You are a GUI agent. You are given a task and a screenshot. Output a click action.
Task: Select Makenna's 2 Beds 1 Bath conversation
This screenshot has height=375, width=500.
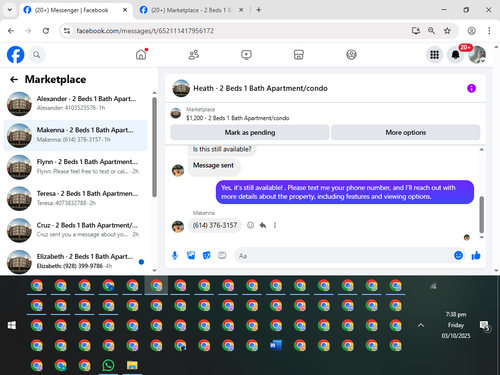point(76,135)
